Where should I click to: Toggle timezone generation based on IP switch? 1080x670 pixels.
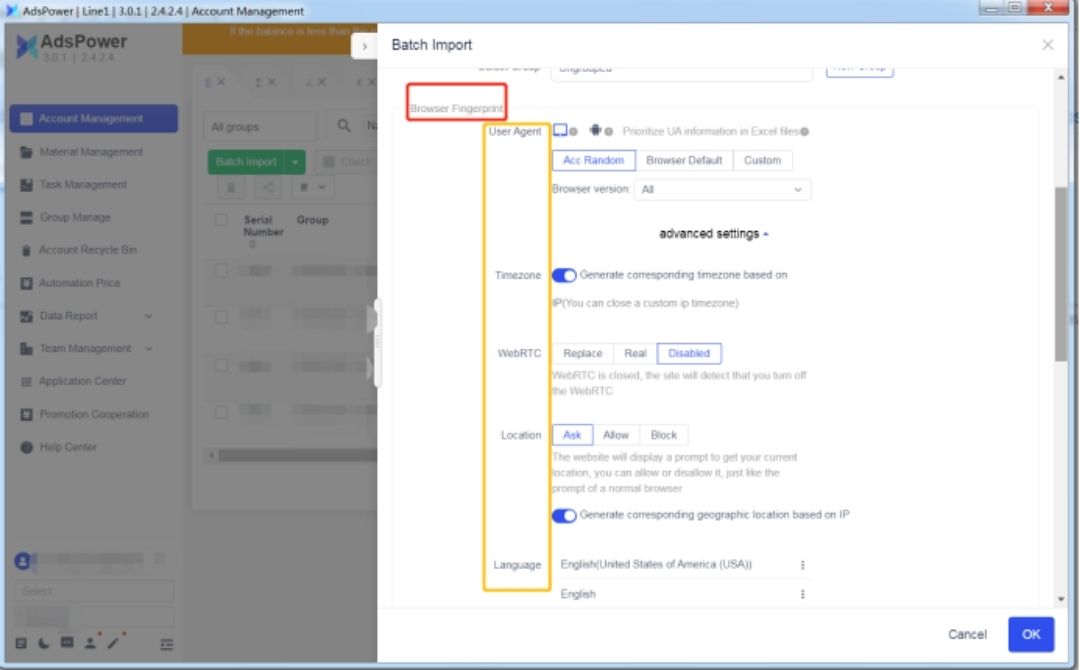563,275
